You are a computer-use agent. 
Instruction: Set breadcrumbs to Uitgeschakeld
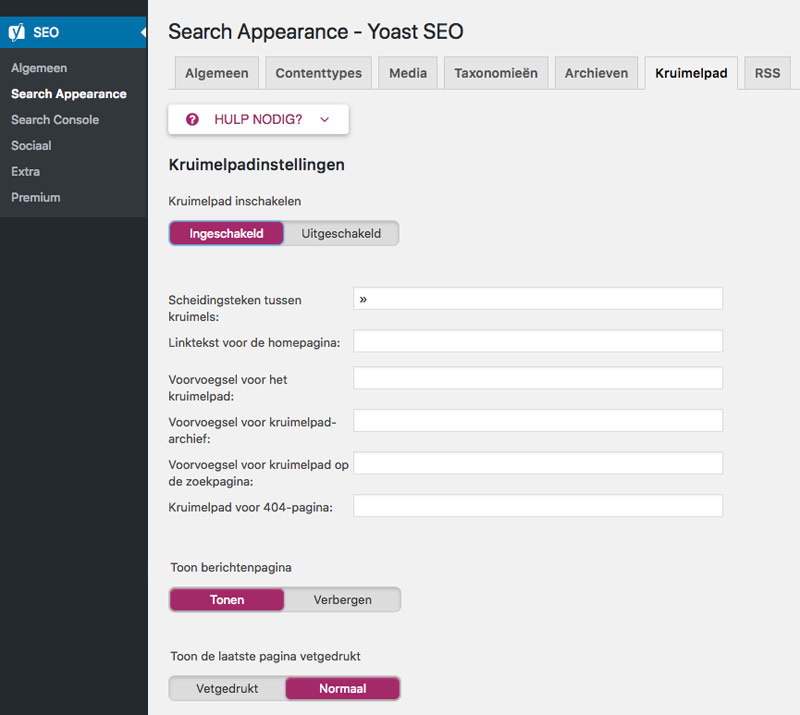coord(341,233)
